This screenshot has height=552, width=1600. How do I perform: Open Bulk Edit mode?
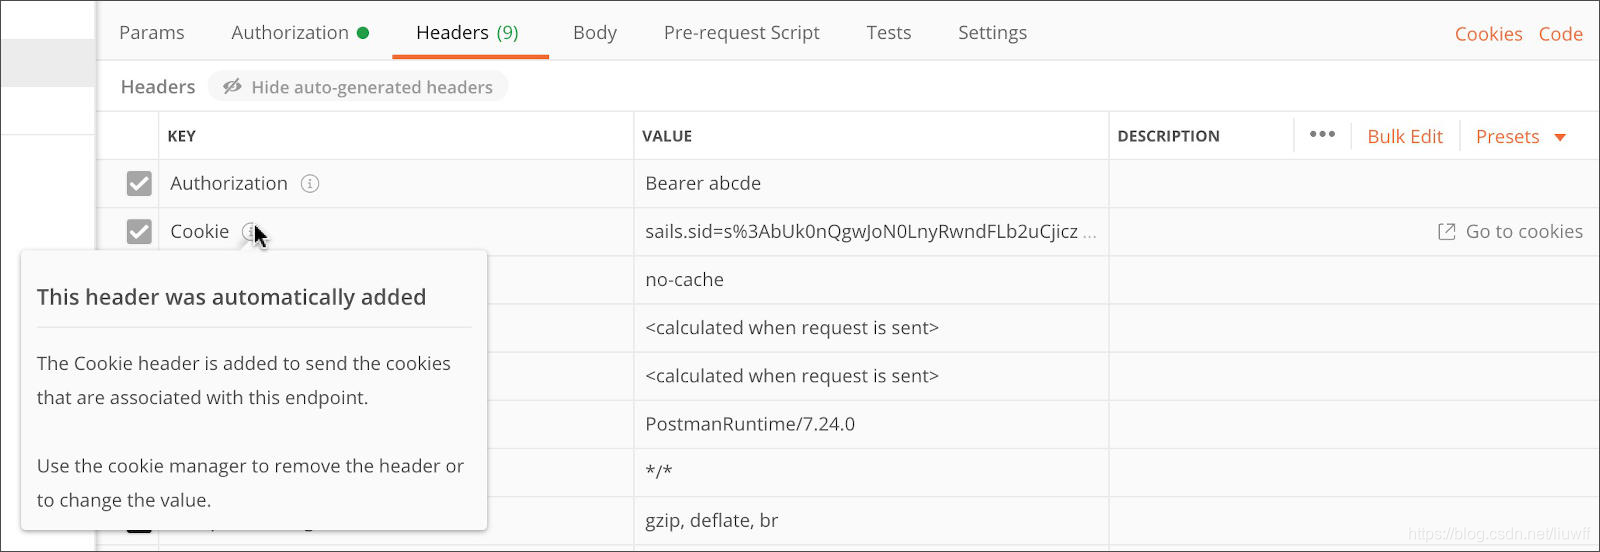pos(1405,137)
